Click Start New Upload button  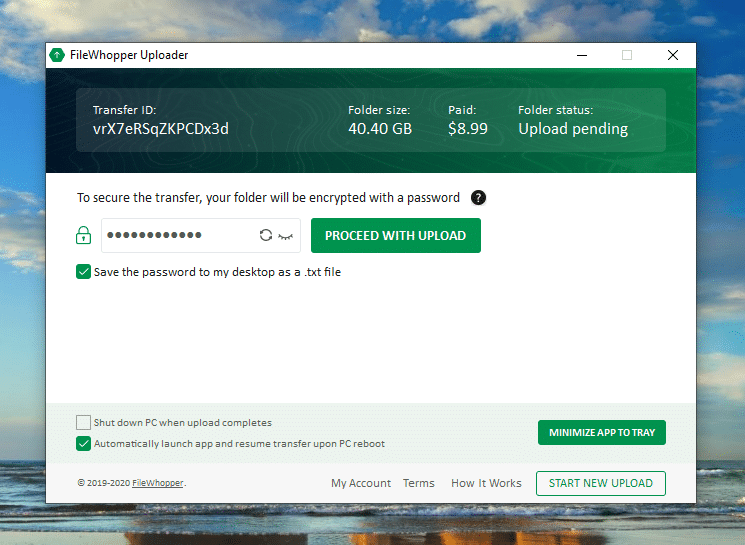[x=601, y=483]
